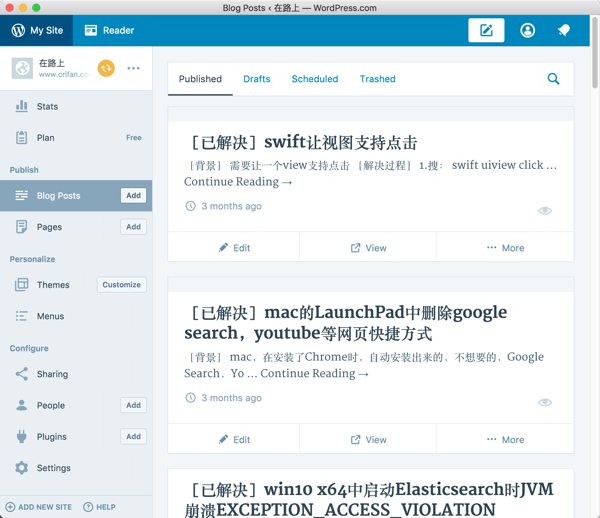
Task: Open Sharing settings in the sidebar
Action: [76, 374]
